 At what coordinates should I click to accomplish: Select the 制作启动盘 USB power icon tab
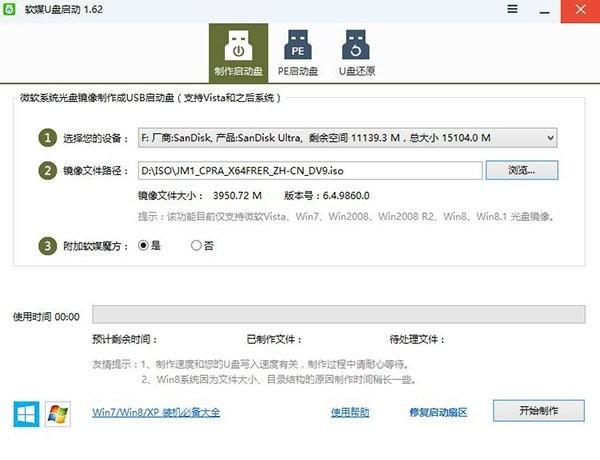point(238,53)
